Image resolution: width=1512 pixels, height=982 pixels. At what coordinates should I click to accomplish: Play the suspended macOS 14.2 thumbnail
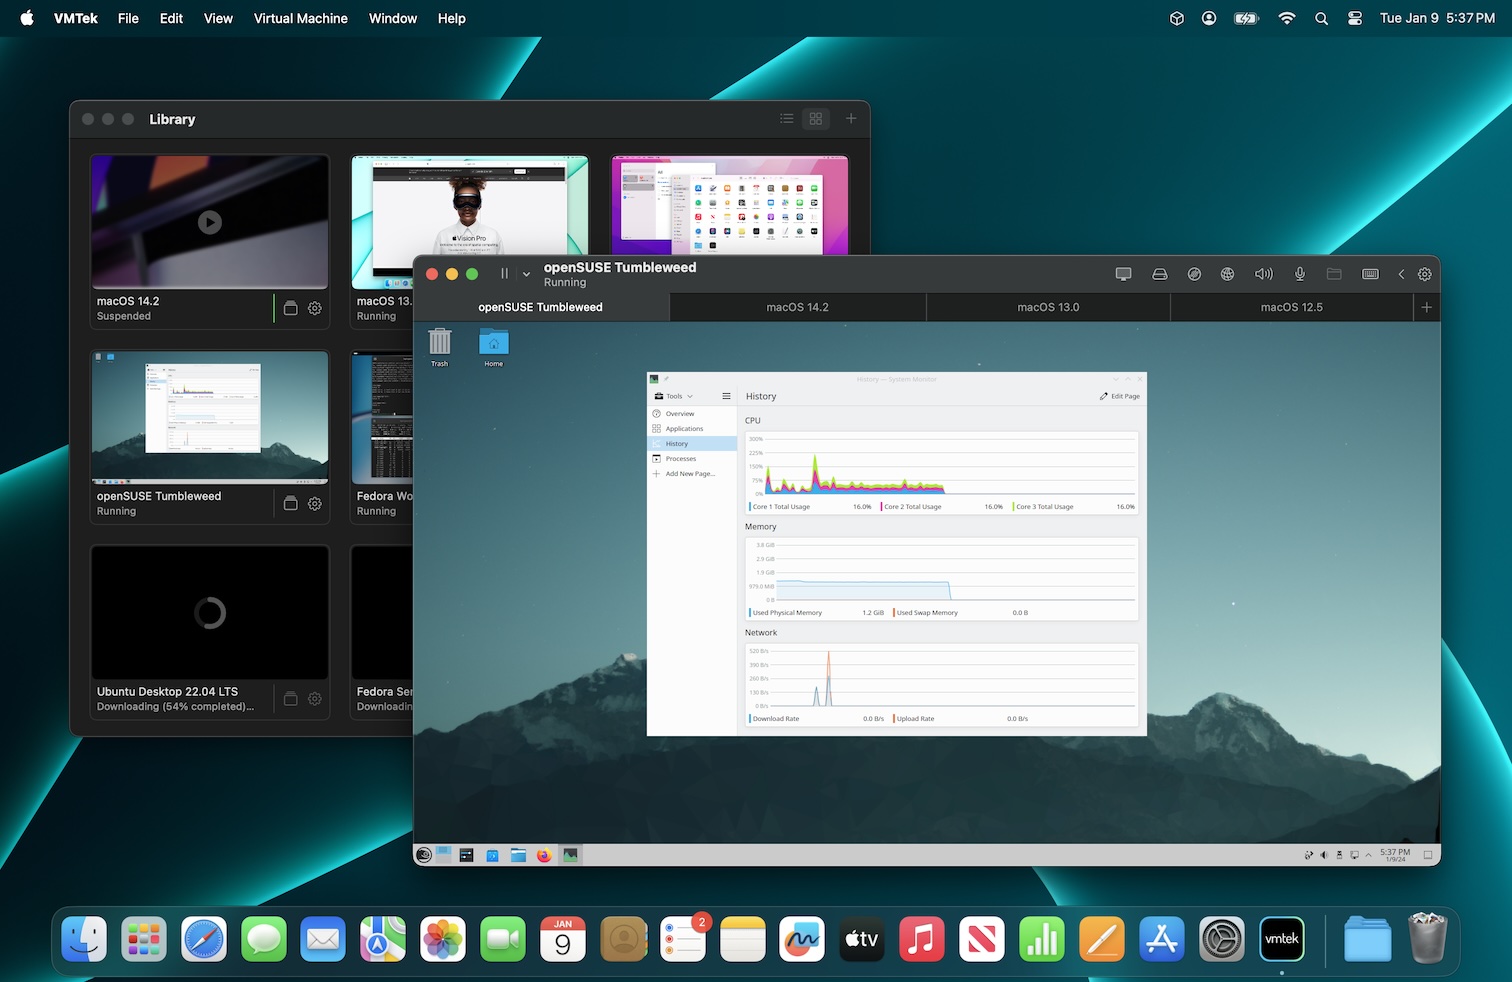point(210,222)
